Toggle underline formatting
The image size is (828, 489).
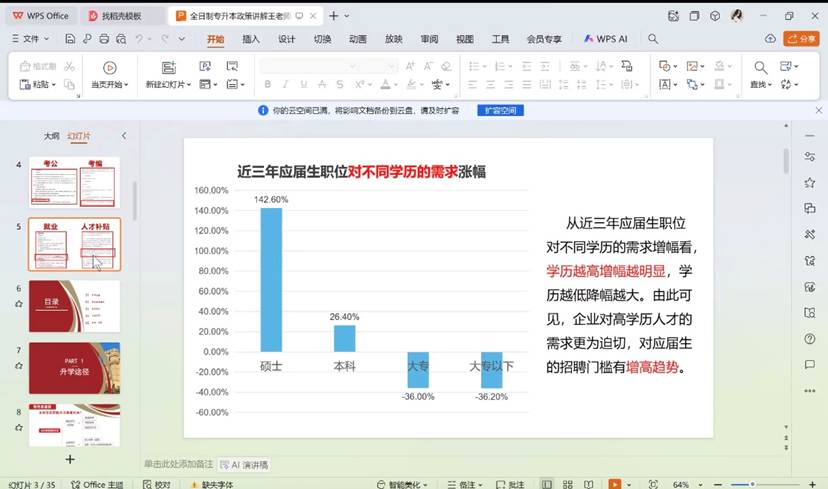point(304,84)
